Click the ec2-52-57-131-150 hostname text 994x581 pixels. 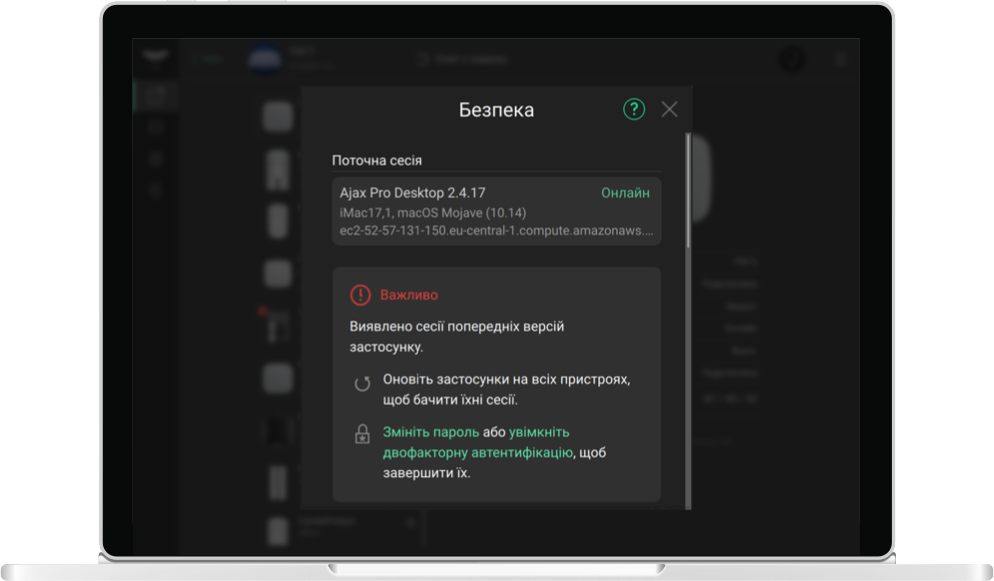496,230
